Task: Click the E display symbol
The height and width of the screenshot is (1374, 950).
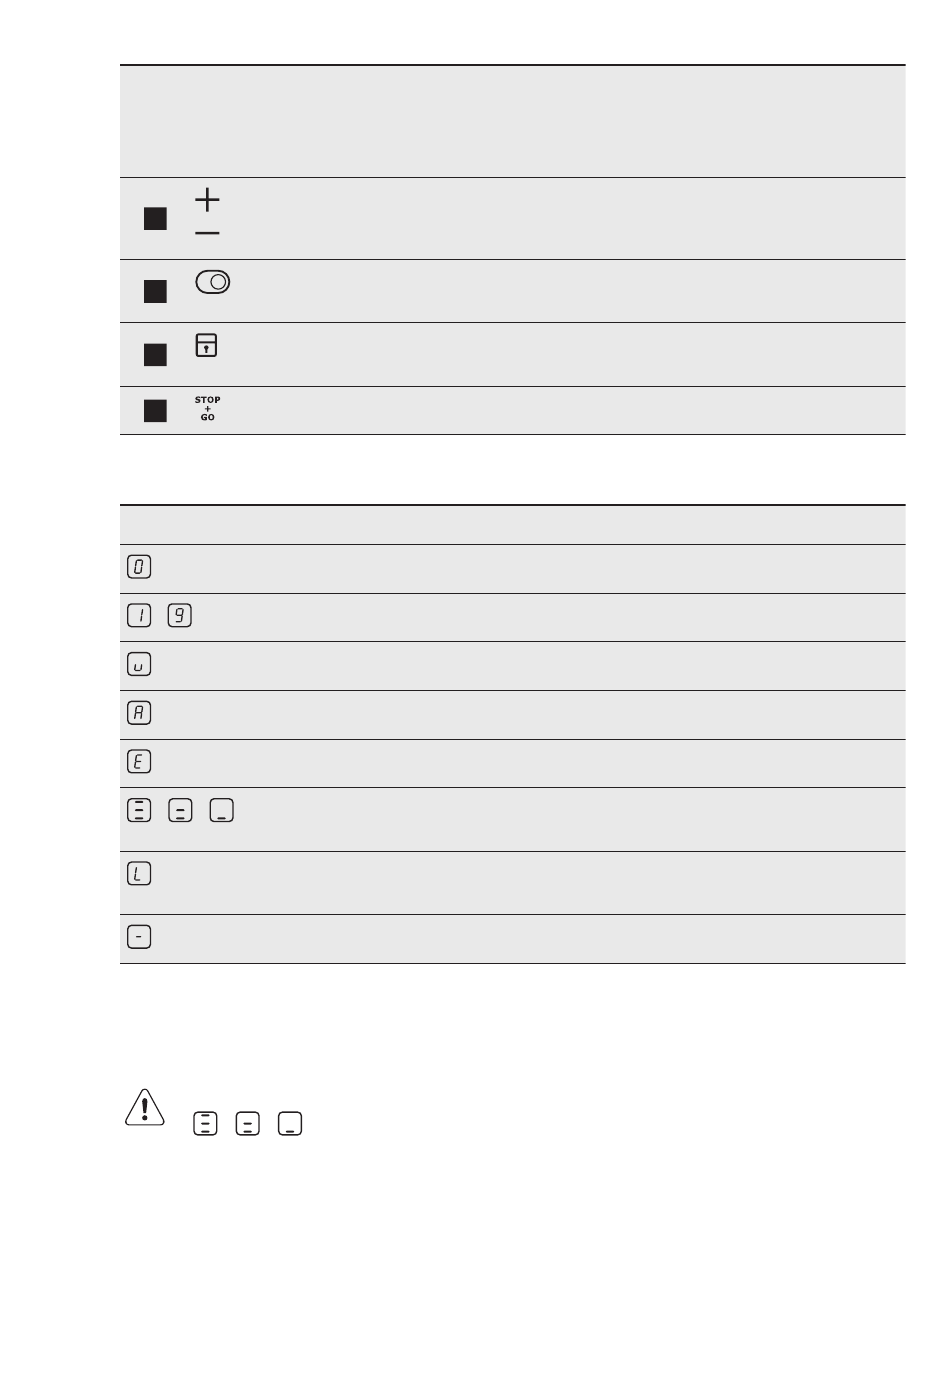Action: point(140,762)
